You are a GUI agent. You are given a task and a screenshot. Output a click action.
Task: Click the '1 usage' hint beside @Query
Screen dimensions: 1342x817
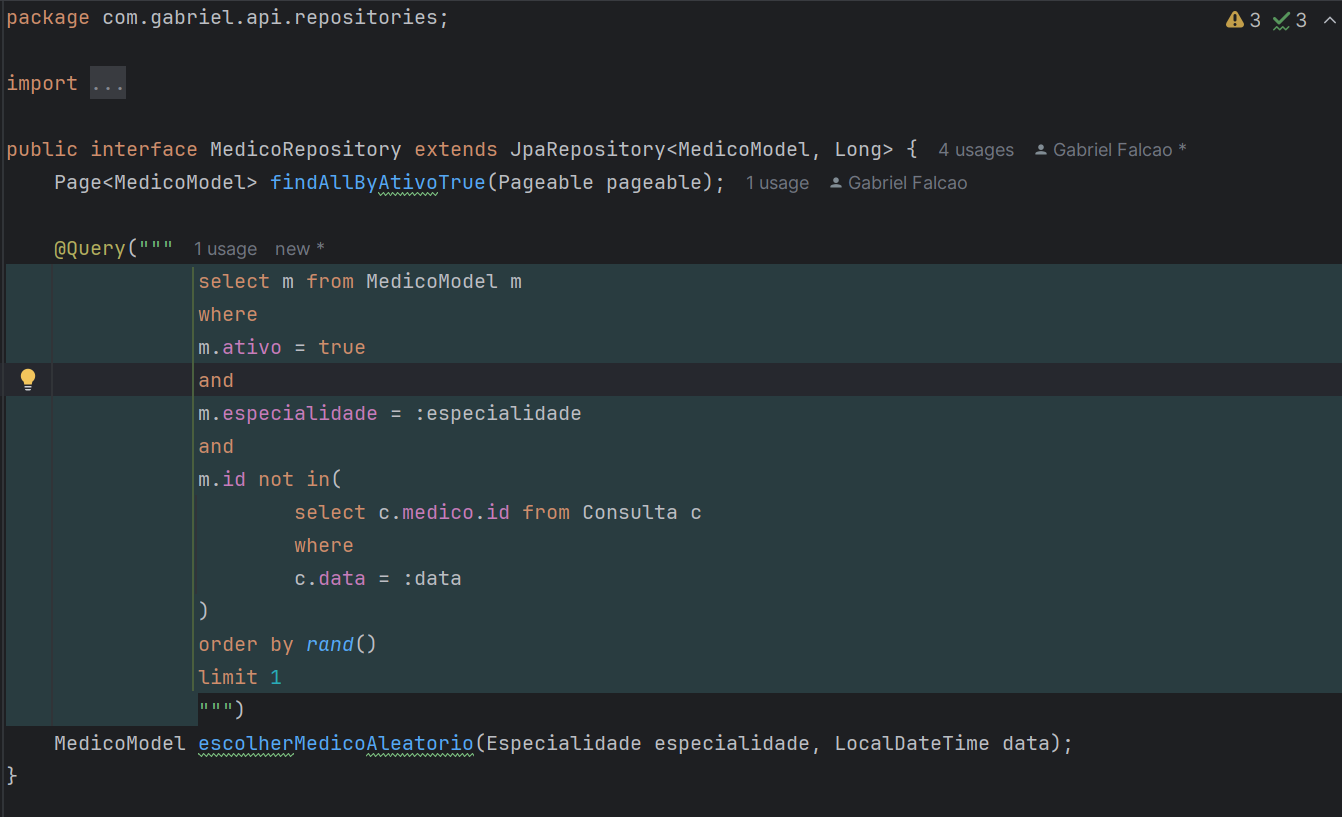225,249
